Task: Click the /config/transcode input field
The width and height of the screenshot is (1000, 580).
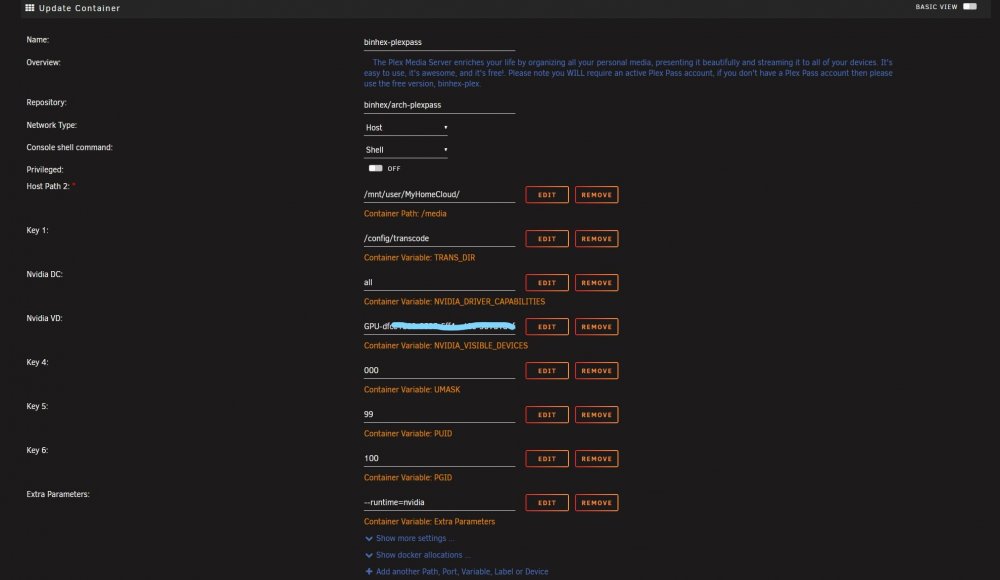Action: click(439, 239)
